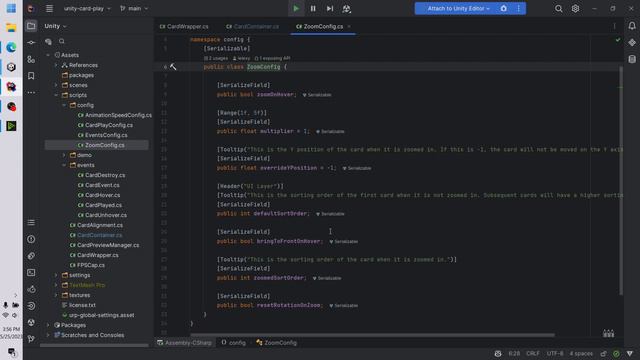This screenshot has width=640, height=360.
Task: Open the Problems tool window icon
Action: [31, 239]
